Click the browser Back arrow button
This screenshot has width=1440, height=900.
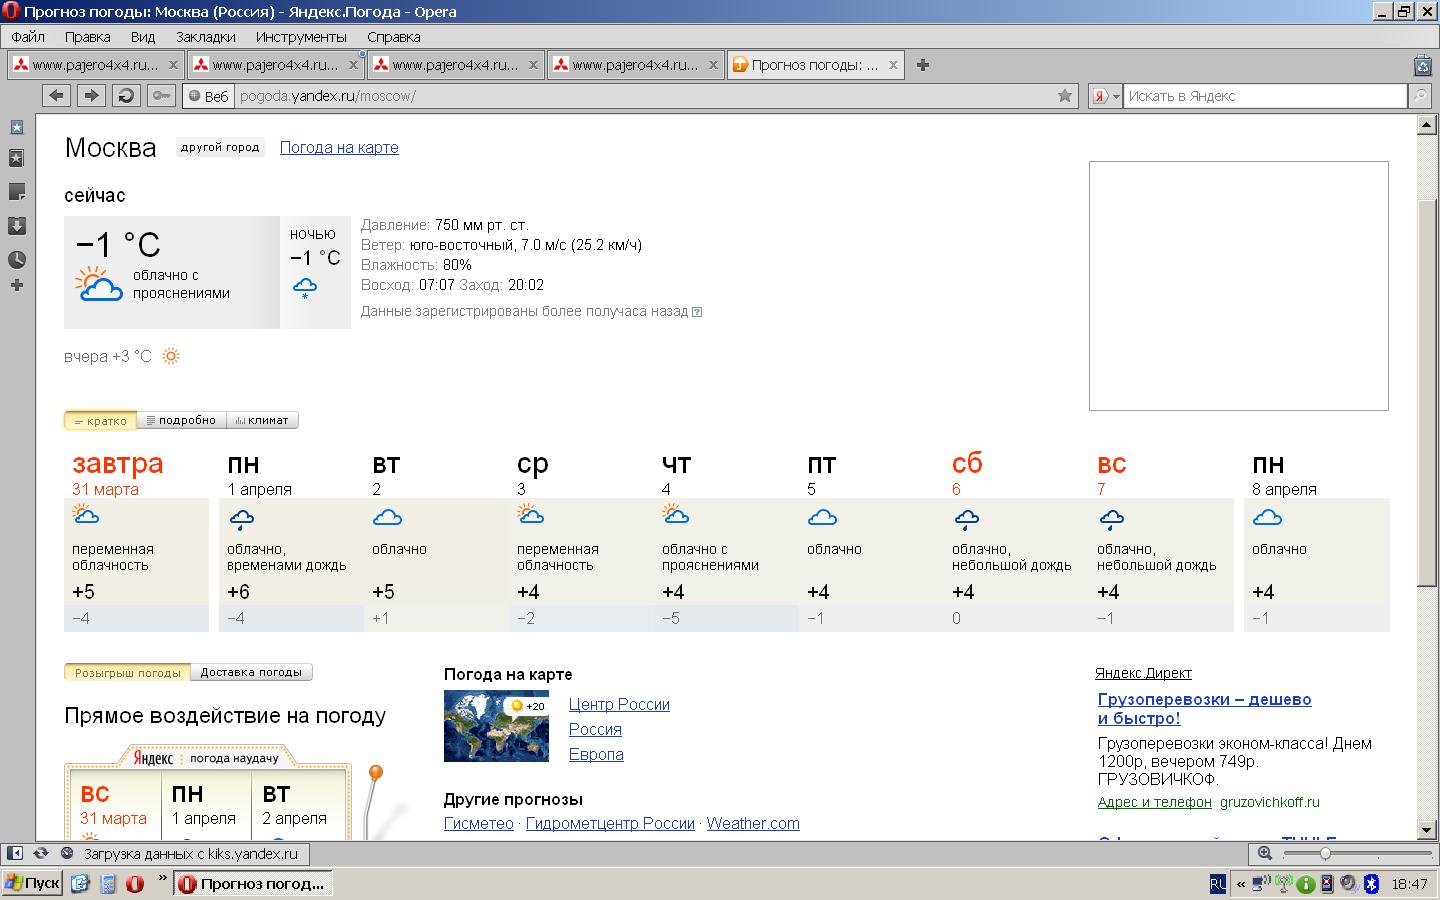click(57, 96)
